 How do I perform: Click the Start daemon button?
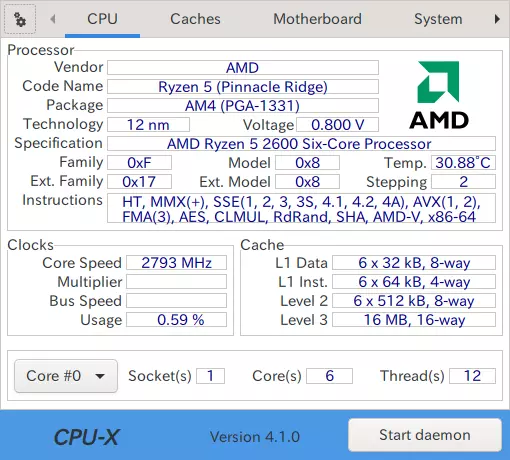(x=425, y=435)
